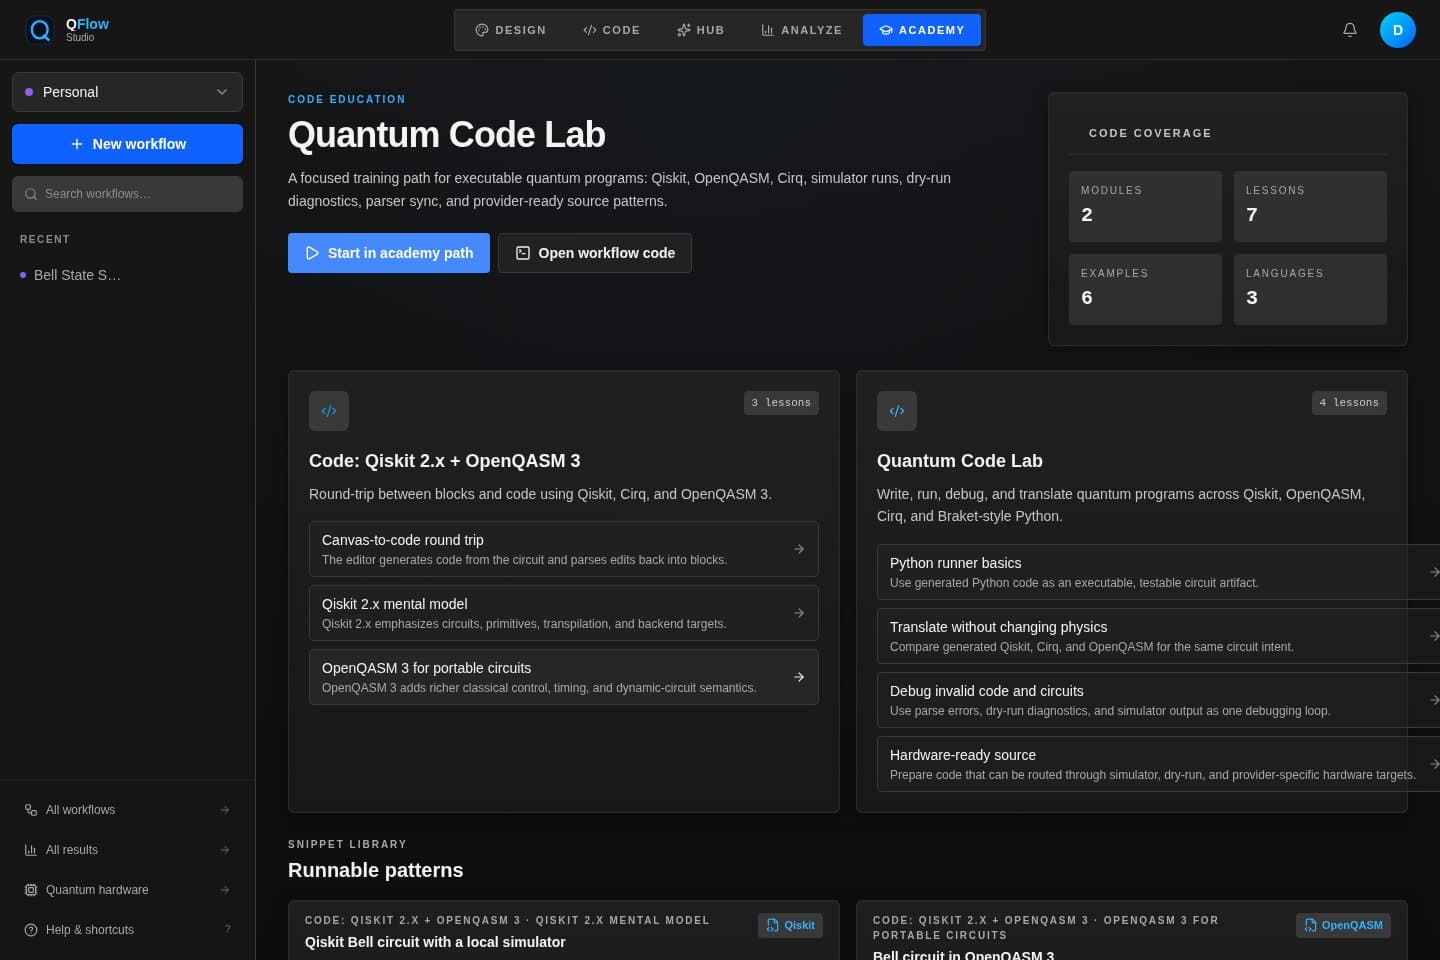Switch to the Design tab

click(x=511, y=30)
